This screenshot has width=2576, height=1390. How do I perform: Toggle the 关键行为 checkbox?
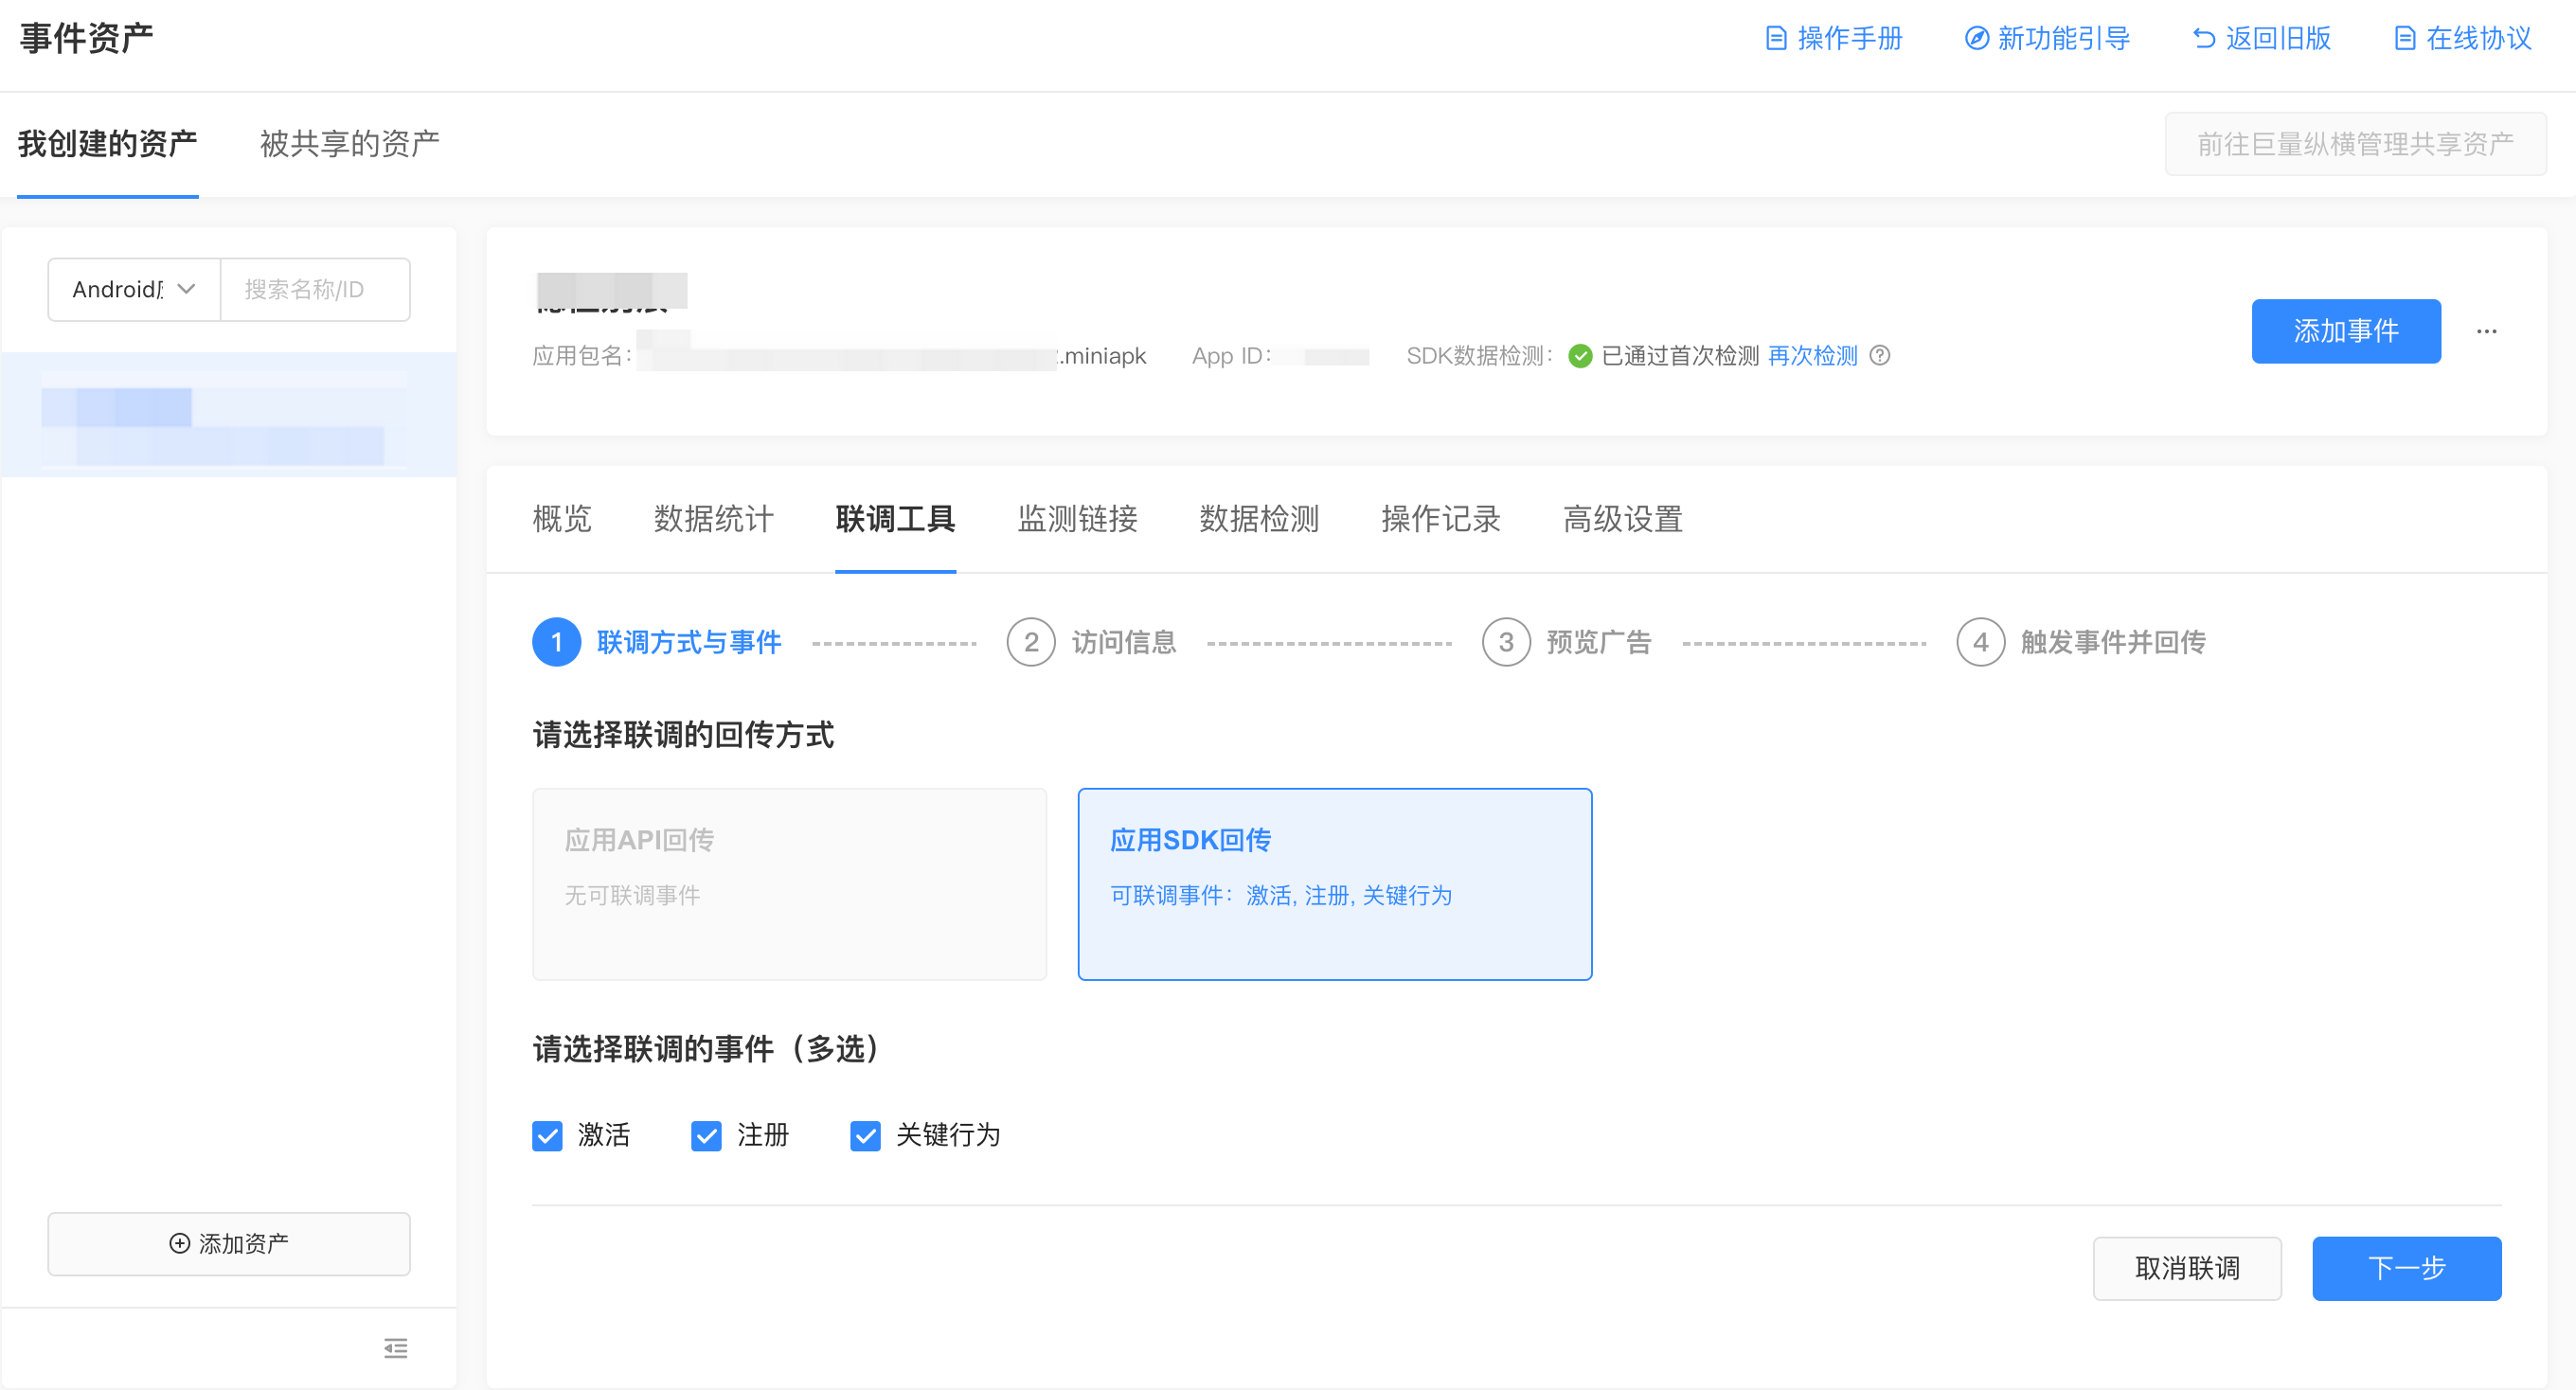coord(865,1135)
